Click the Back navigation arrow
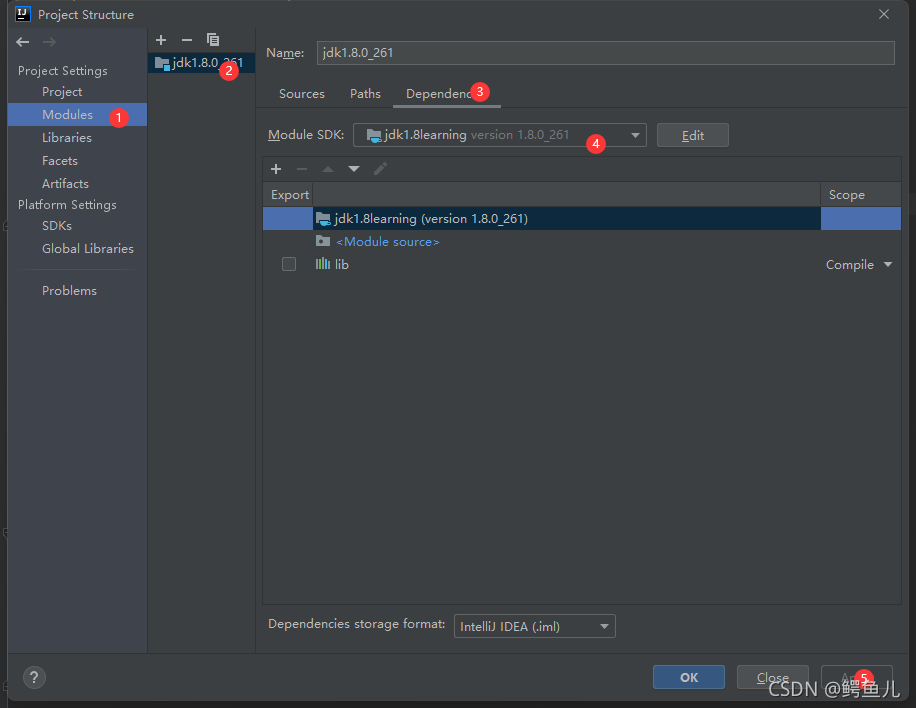The image size is (916, 708). [x=23, y=42]
